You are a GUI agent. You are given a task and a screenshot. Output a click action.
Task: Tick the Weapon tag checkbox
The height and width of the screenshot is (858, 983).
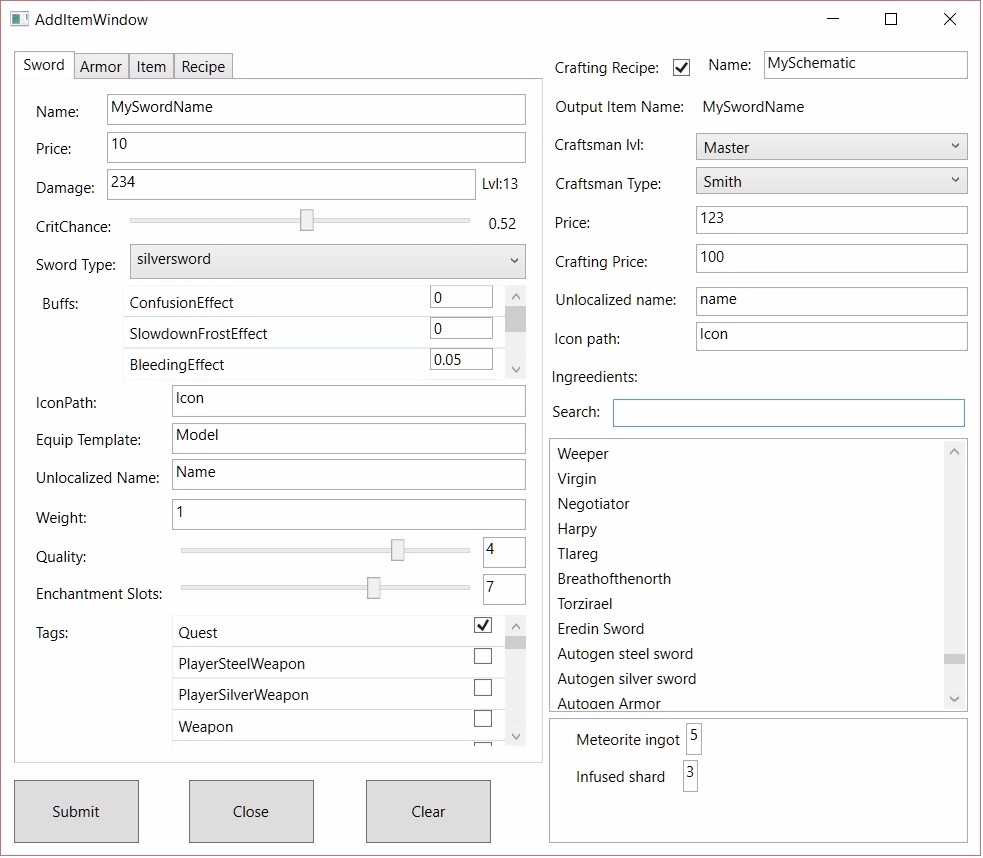click(483, 718)
